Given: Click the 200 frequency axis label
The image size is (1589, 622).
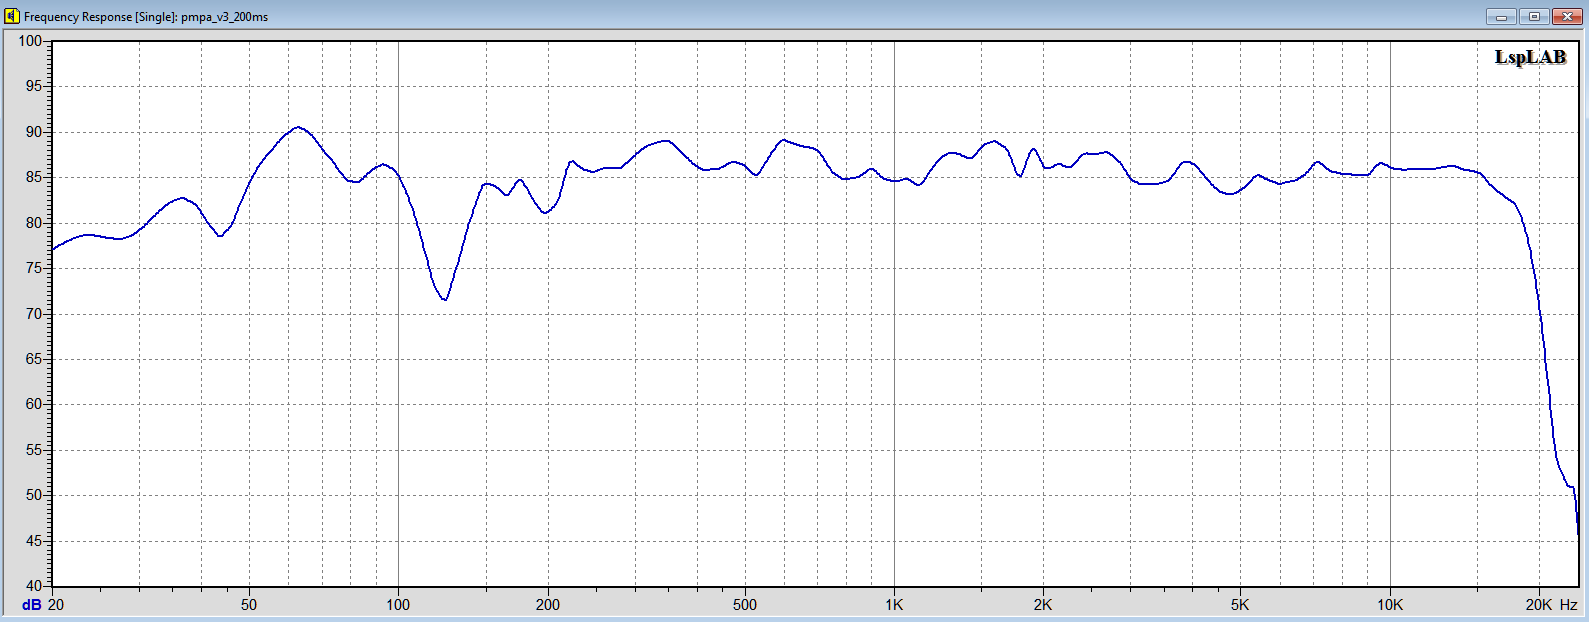Looking at the screenshot, I should (x=548, y=605).
